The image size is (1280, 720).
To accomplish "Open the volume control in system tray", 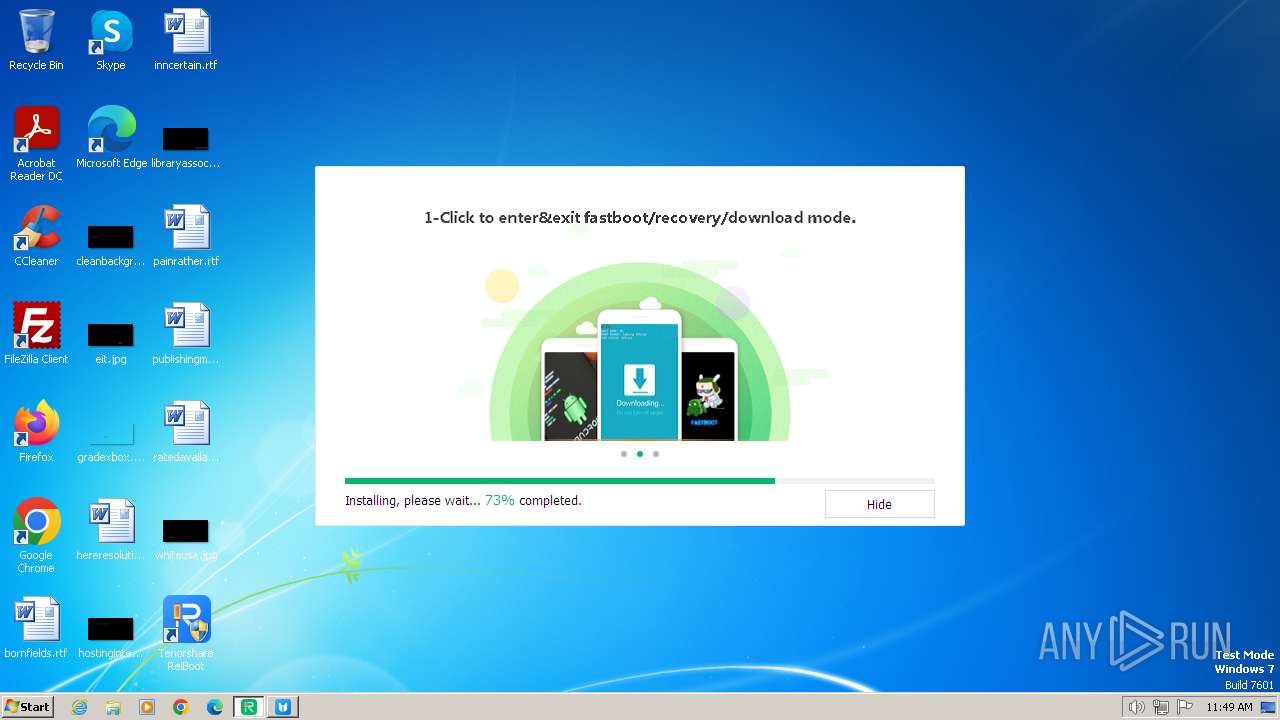I will point(1137,707).
